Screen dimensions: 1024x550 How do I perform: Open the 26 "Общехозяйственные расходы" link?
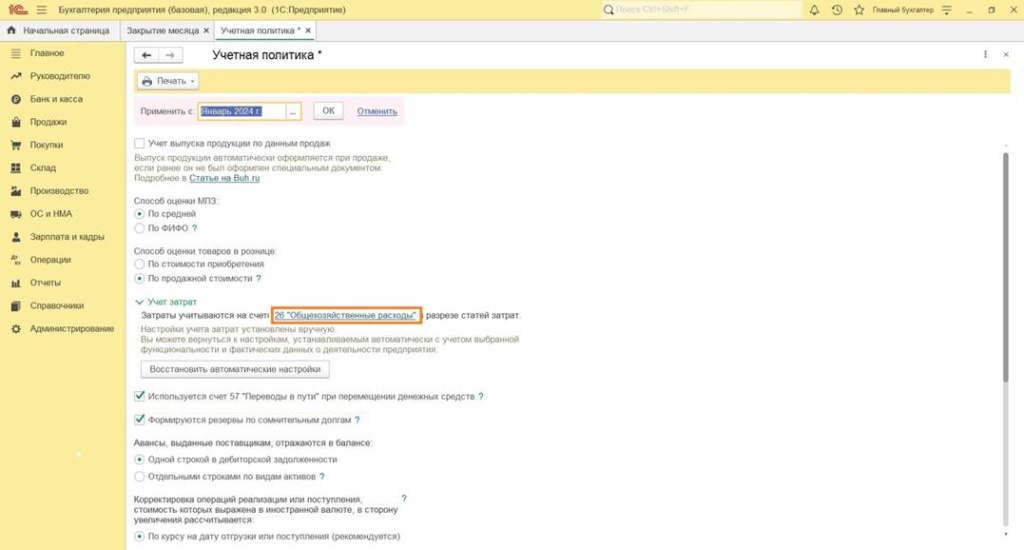pos(345,316)
